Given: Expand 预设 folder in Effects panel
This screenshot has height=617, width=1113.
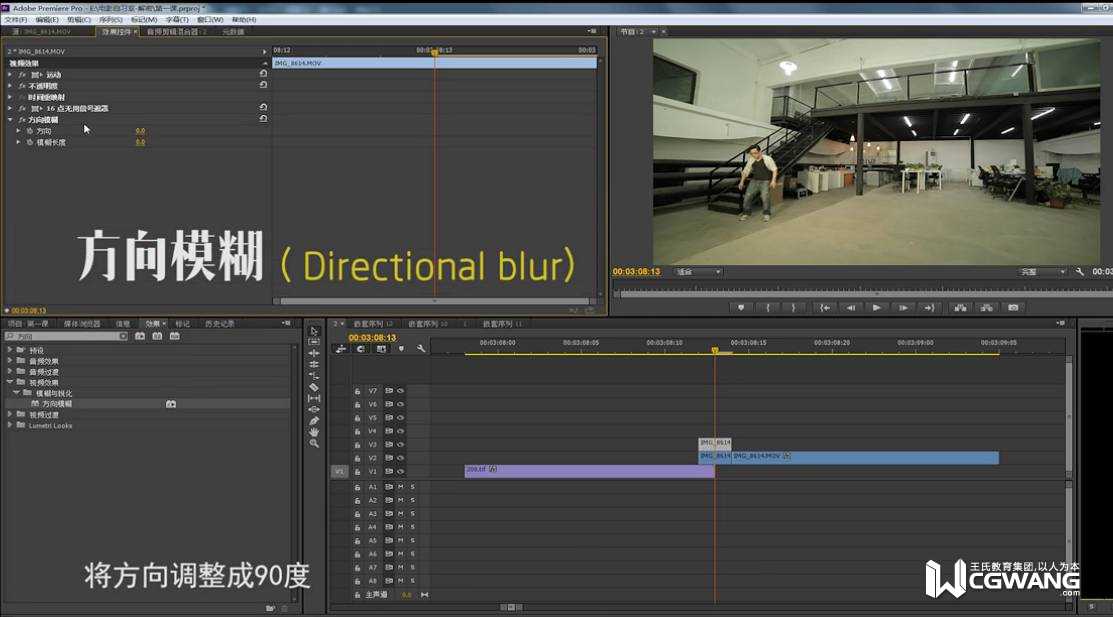Looking at the screenshot, I should 10,350.
